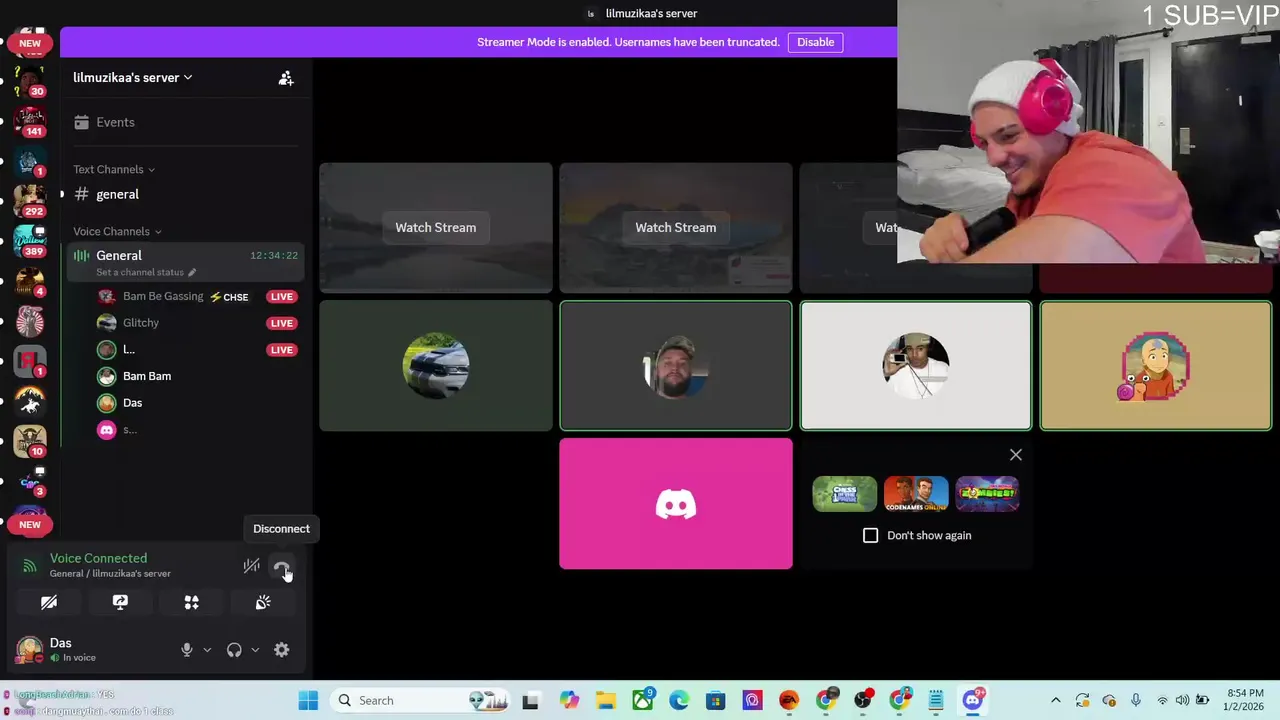
Task: Open Xbox app from taskbar
Action: pyautogui.click(x=642, y=700)
